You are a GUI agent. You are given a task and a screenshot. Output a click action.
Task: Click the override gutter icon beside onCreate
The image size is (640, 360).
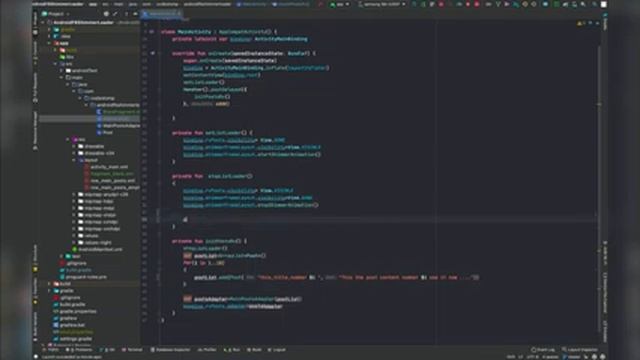[153, 53]
